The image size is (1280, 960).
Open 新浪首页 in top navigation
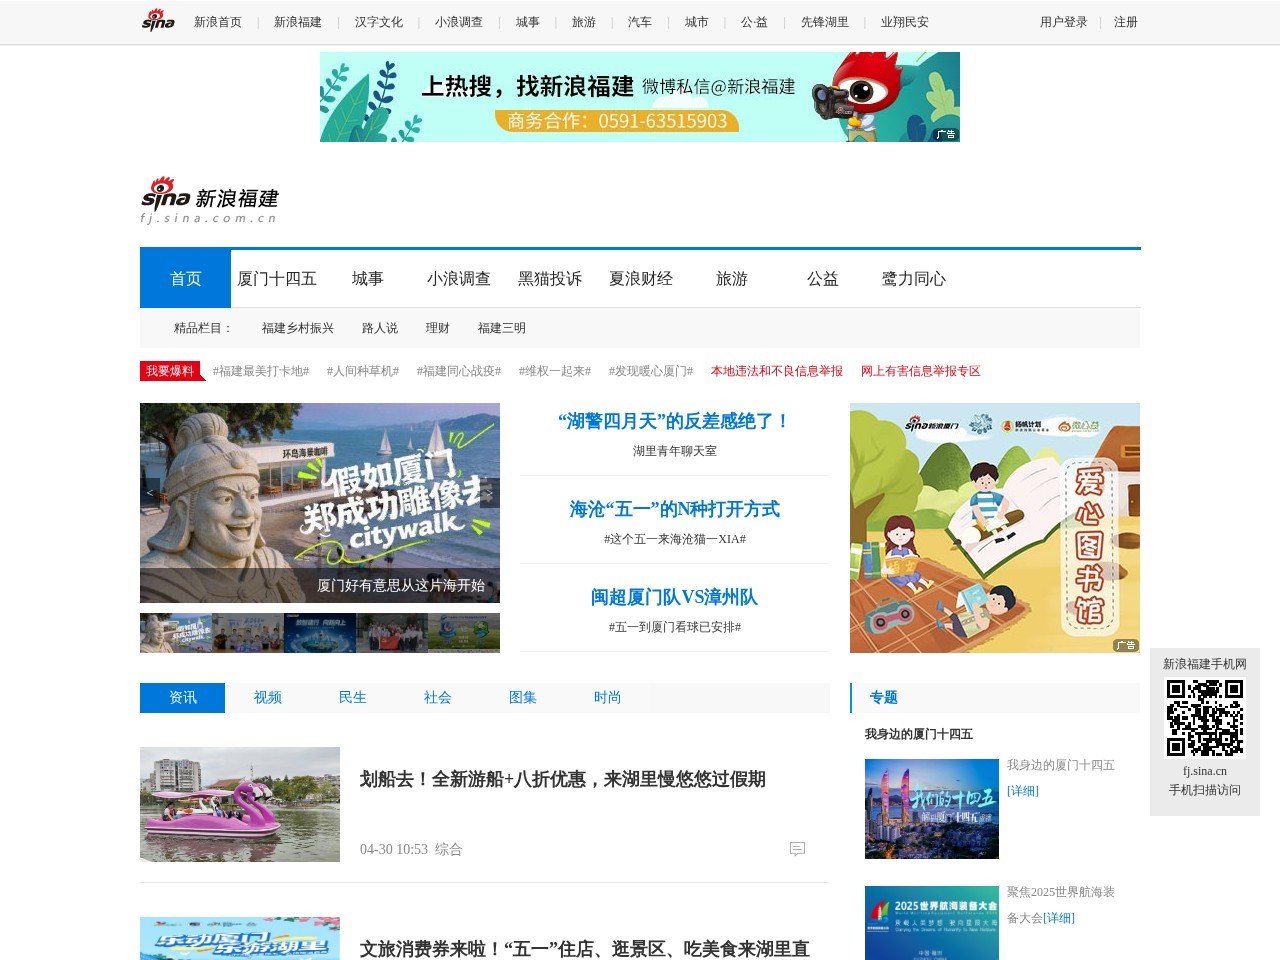tap(218, 22)
